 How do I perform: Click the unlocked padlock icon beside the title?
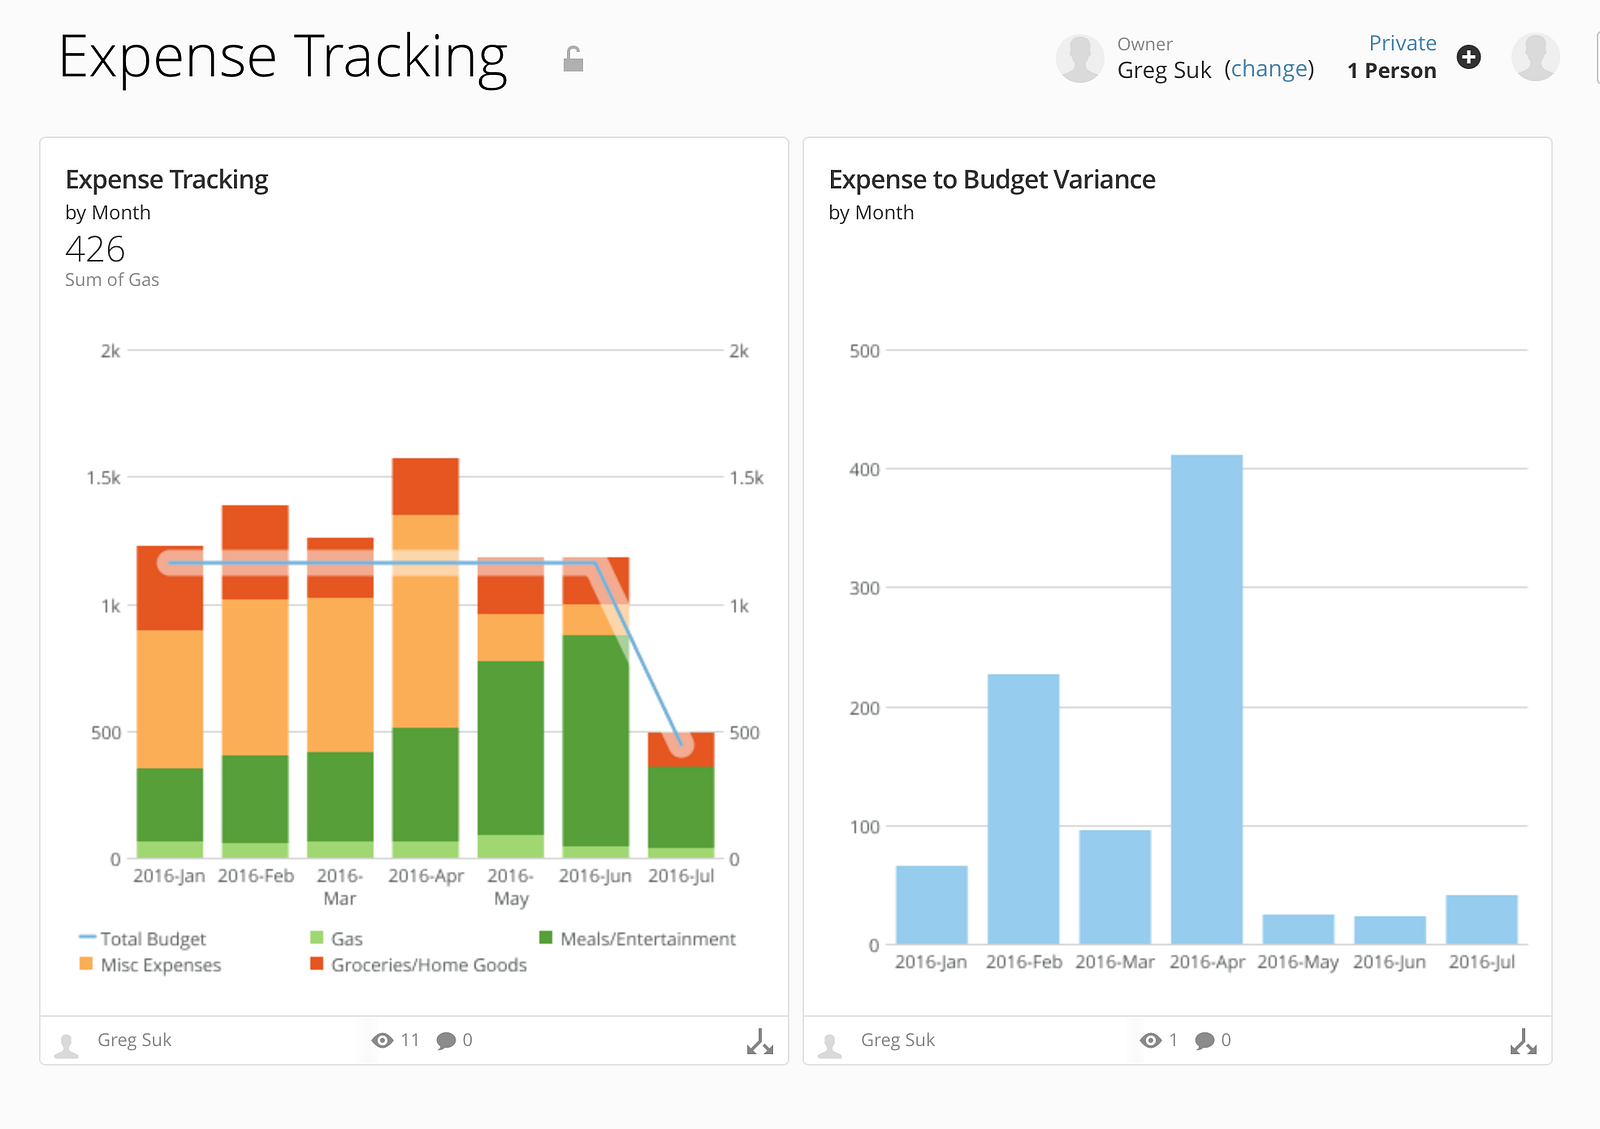[x=573, y=60]
